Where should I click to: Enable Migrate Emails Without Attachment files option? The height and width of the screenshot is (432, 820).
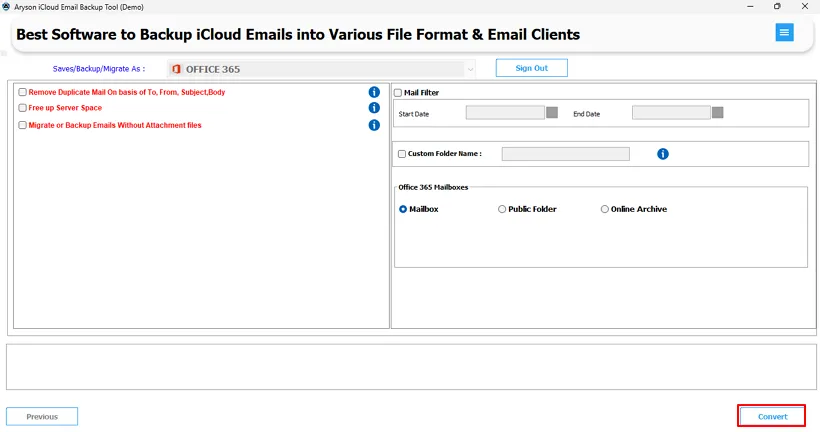click(22, 125)
